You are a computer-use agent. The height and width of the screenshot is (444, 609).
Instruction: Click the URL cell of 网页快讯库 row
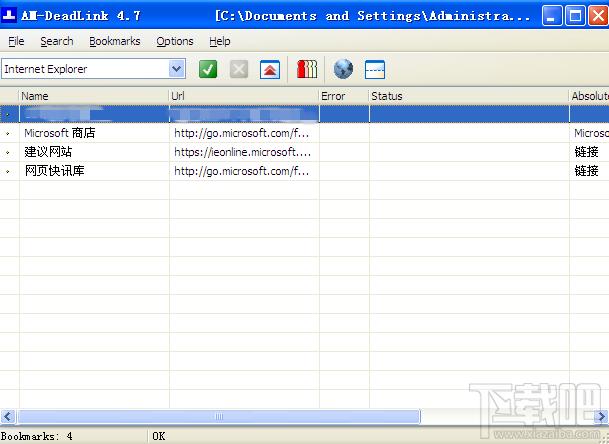[x=244, y=171]
